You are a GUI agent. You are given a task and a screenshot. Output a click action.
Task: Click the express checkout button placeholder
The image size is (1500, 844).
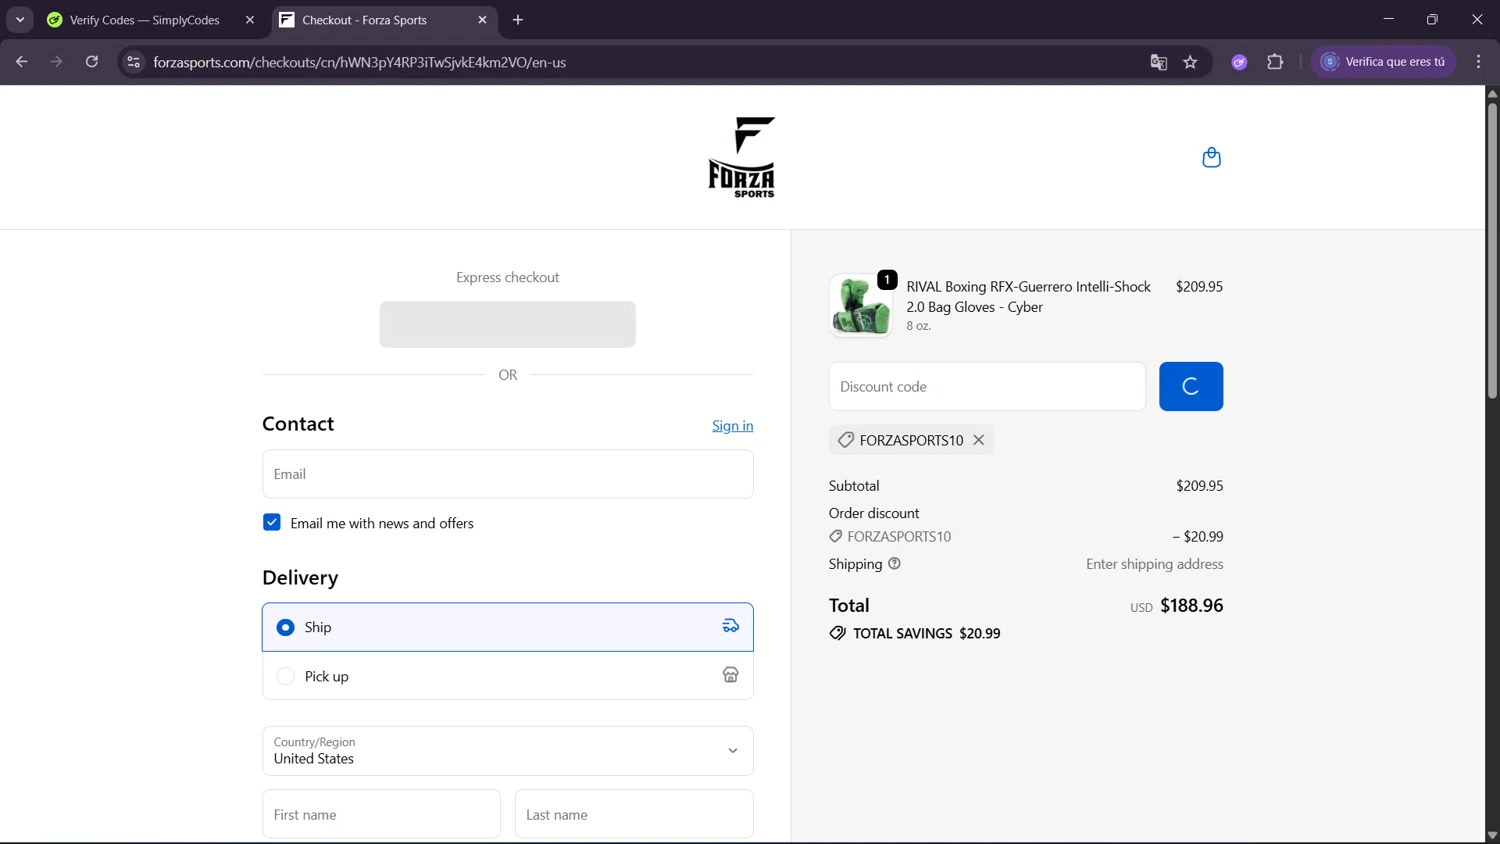[x=508, y=324]
